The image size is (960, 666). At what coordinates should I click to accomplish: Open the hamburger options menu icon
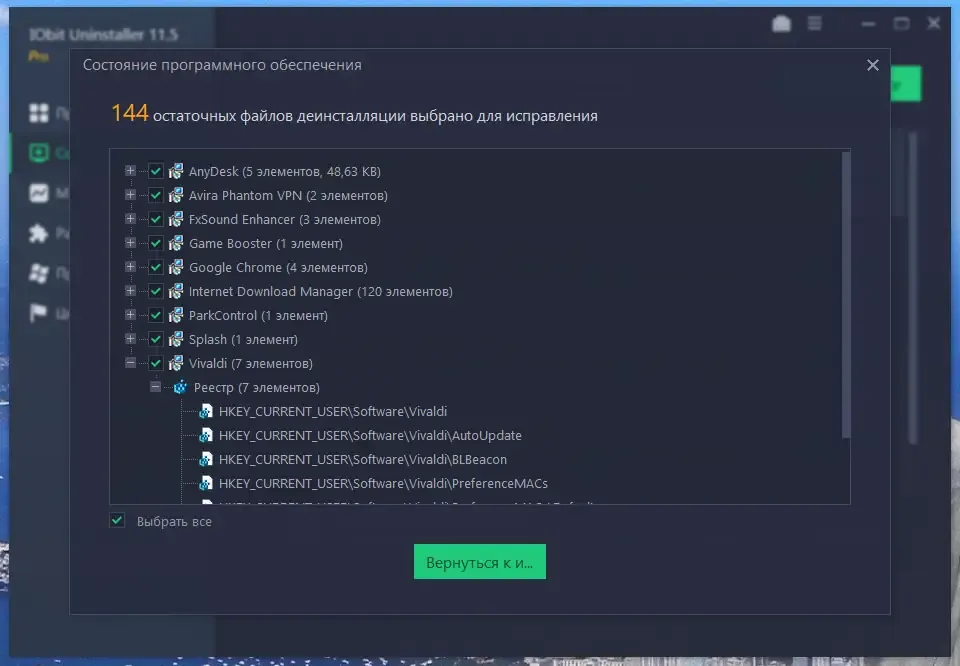(815, 23)
